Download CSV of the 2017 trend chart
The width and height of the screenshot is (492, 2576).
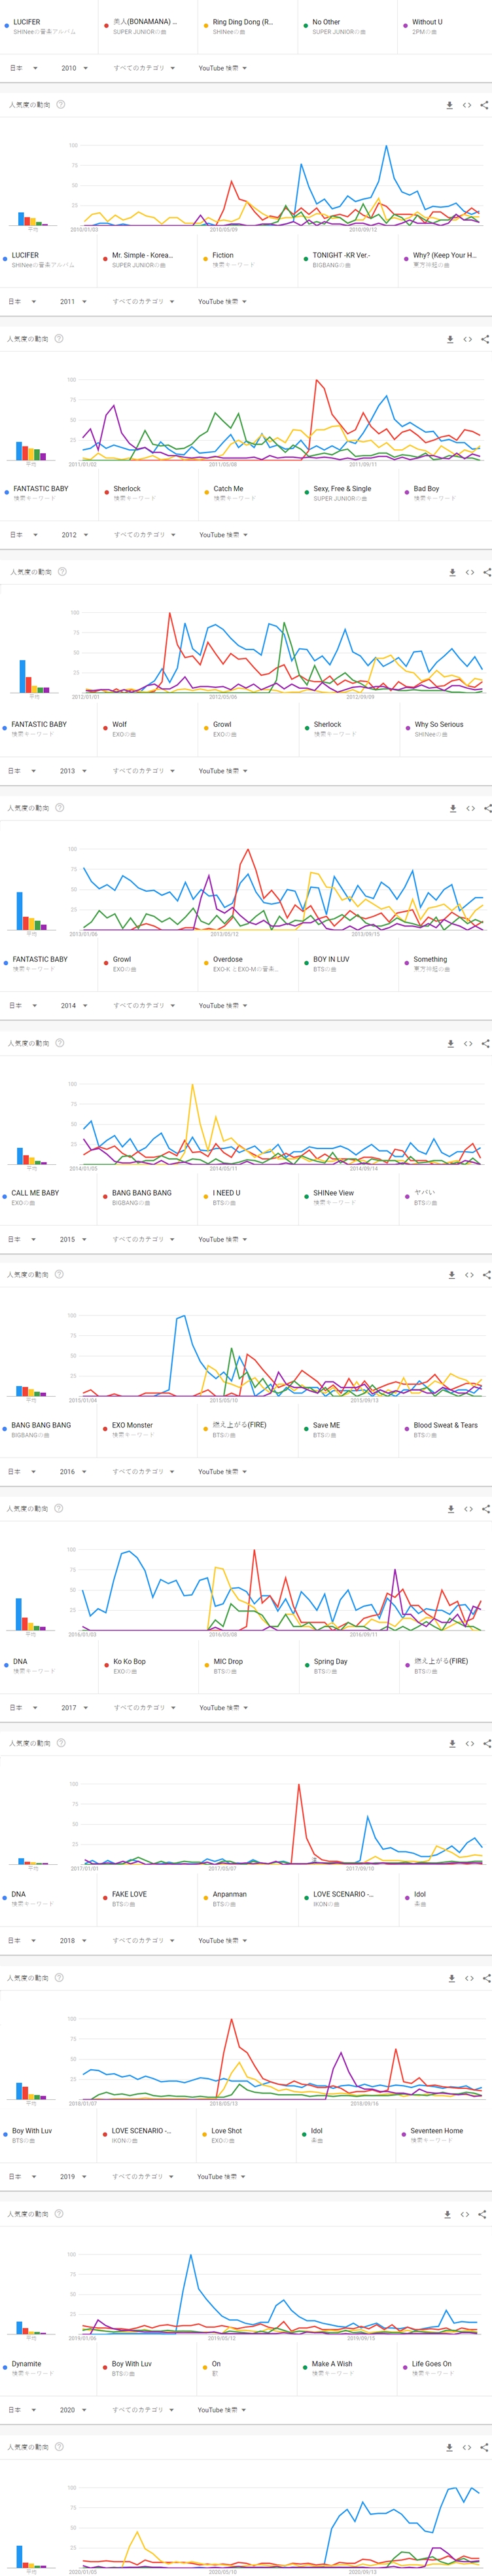[451, 1743]
